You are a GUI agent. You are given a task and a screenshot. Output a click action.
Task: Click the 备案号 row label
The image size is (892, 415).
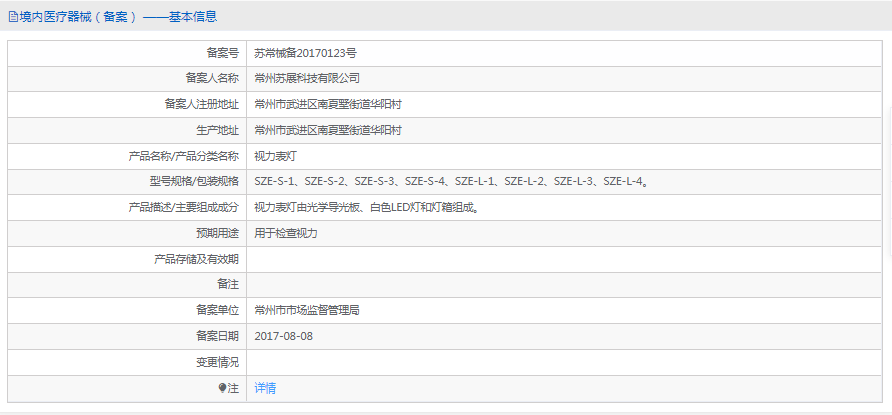[222, 53]
